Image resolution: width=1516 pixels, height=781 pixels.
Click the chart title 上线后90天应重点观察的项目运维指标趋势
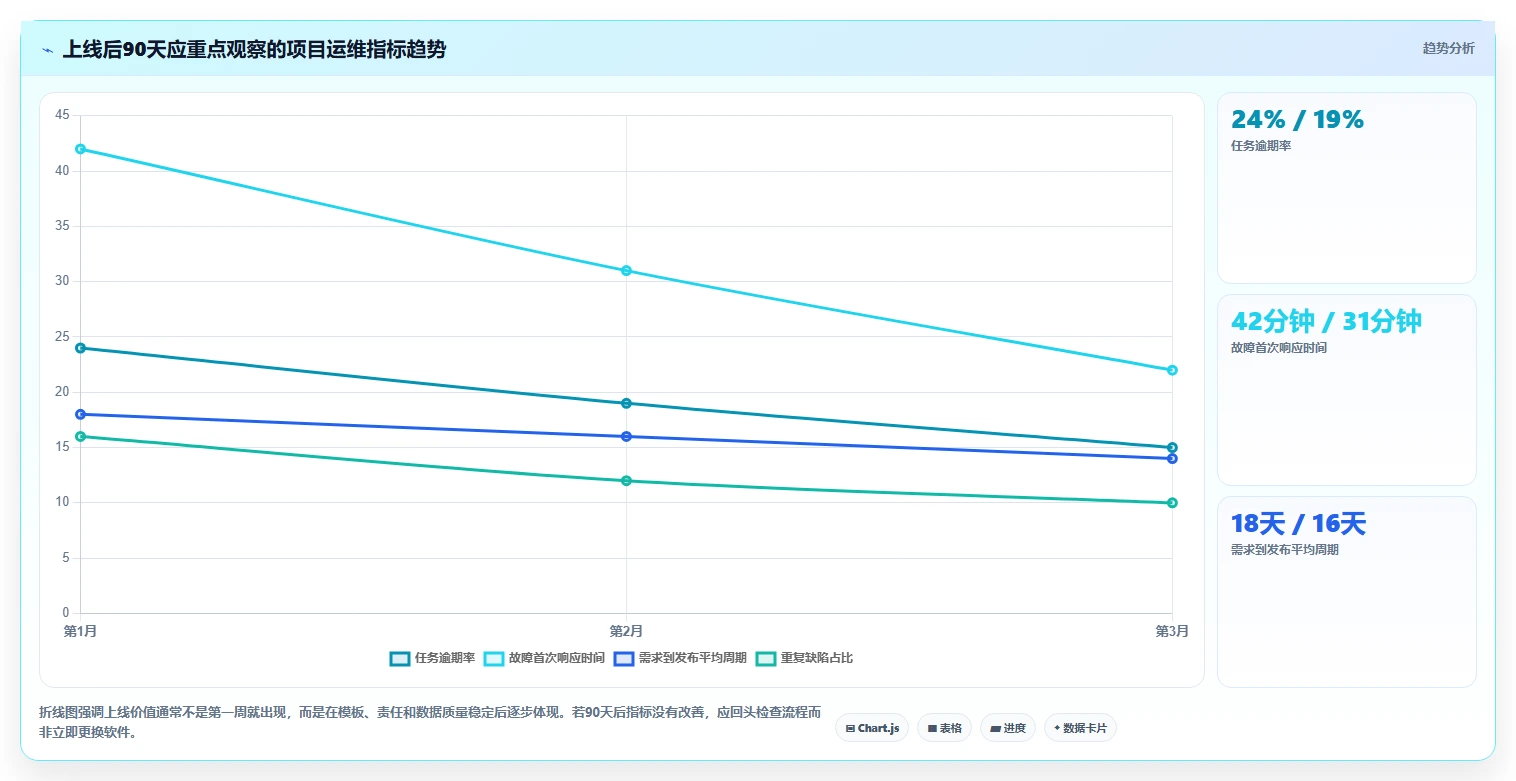point(254,50)
